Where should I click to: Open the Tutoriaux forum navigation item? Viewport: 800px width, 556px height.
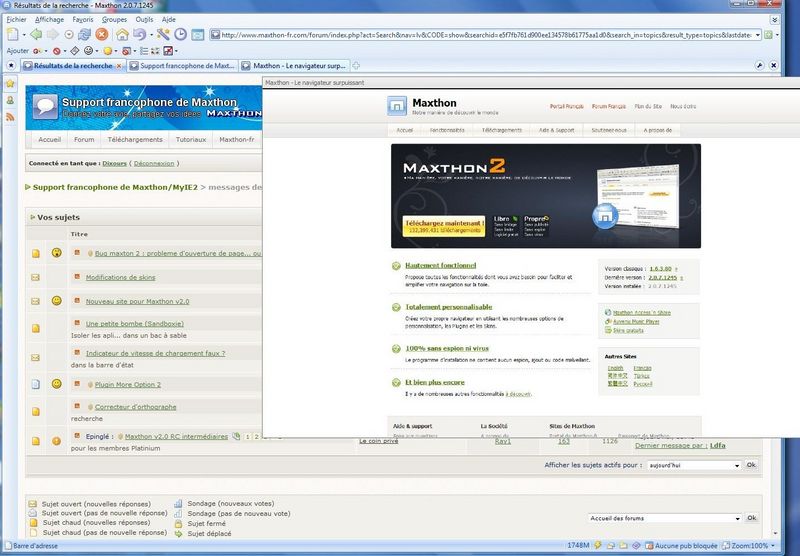[191, 139]
